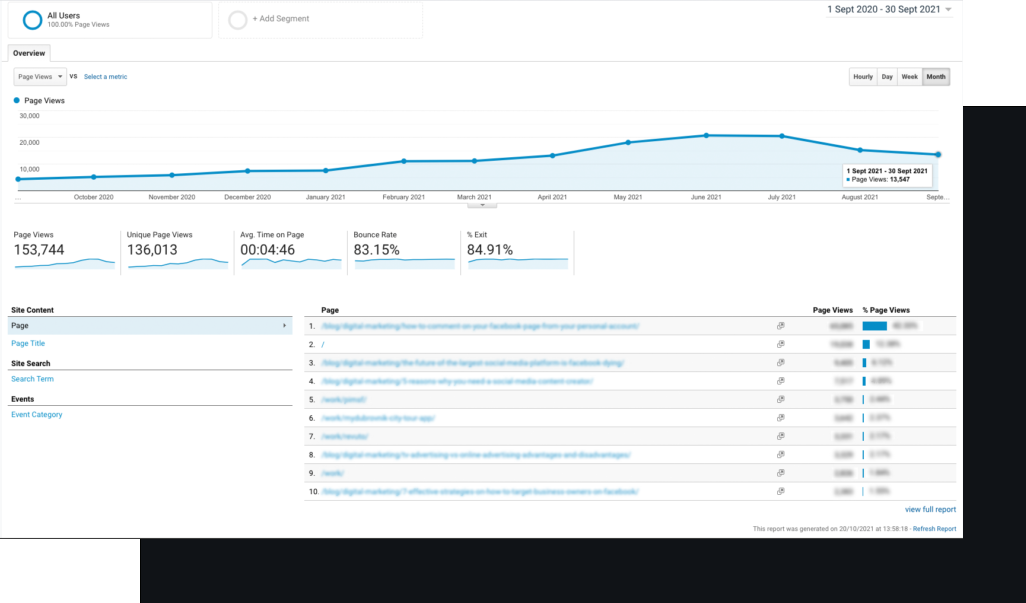Open external link icon for row 5
Screen dimensions: 1026x603
point(781,399)
